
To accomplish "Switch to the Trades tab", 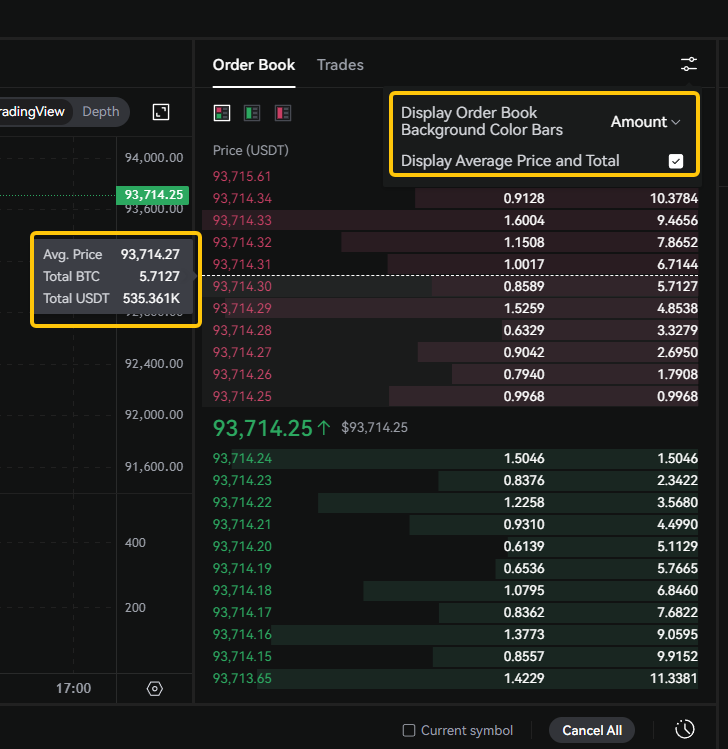I will pyautogui.click(x=340, y=65).
